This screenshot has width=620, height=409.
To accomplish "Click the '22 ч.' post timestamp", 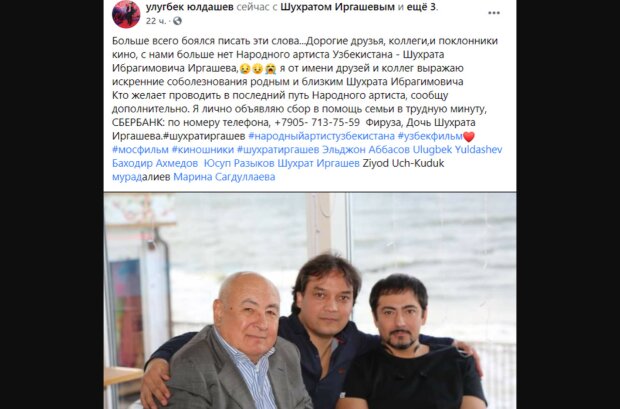I will pos(156,21).
